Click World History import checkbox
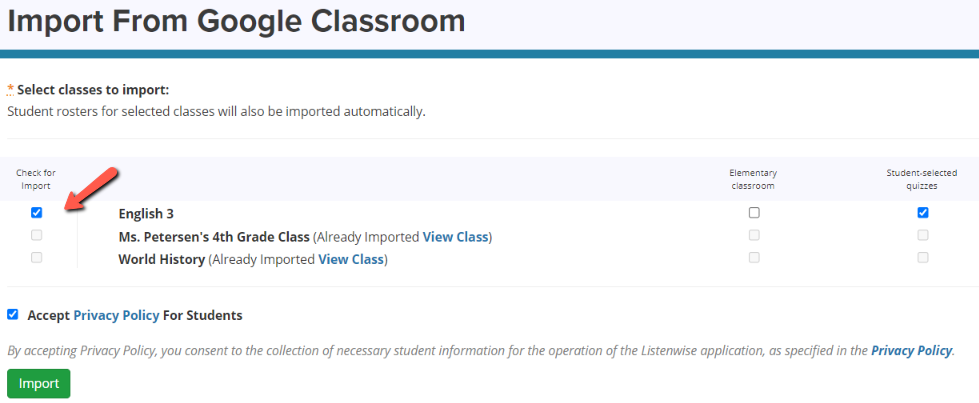Screen dimensions: 979x403 coord(36,257)
